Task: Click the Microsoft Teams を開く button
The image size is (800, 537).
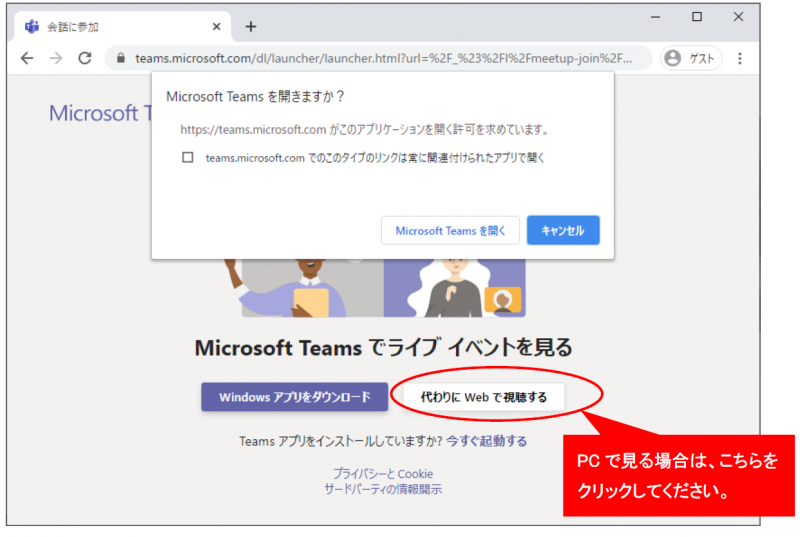Action: 450,231
